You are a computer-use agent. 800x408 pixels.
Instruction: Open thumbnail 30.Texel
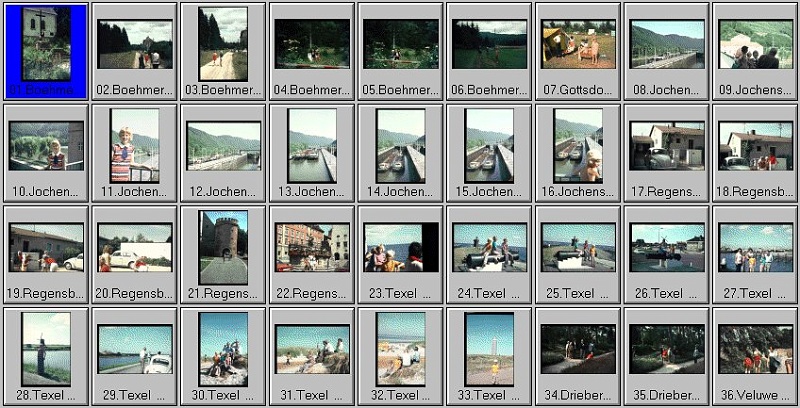coord(222,350)
